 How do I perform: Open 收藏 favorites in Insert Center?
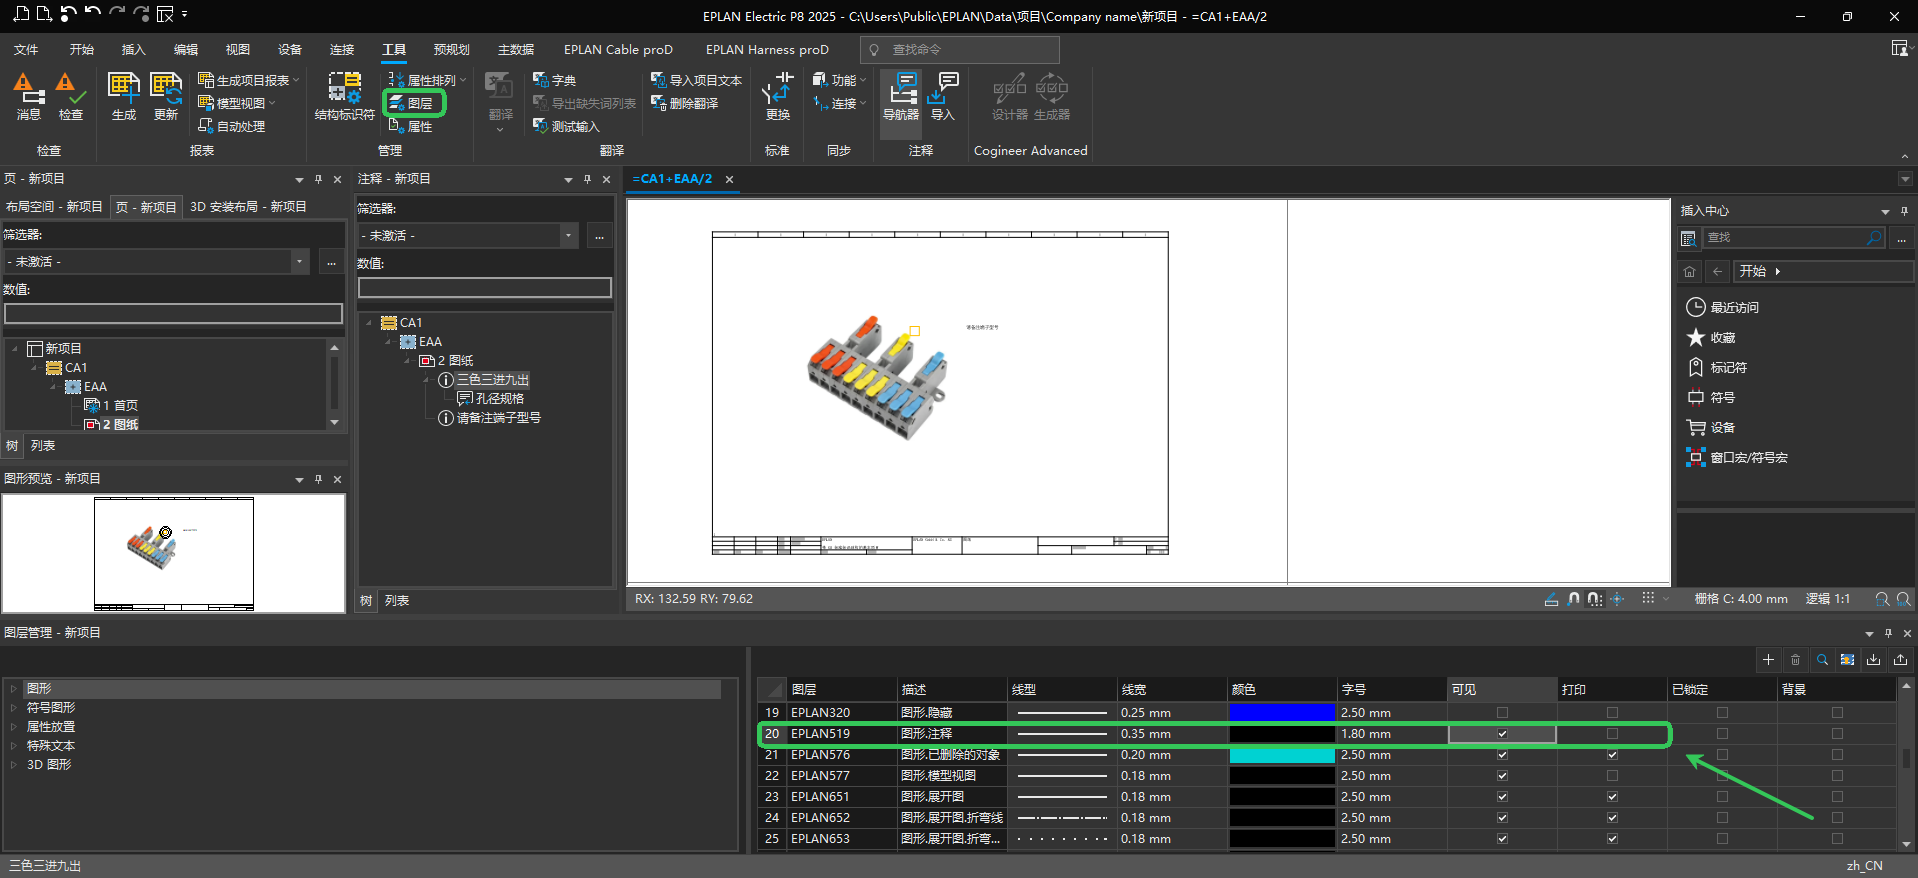tap(1711, 337)
